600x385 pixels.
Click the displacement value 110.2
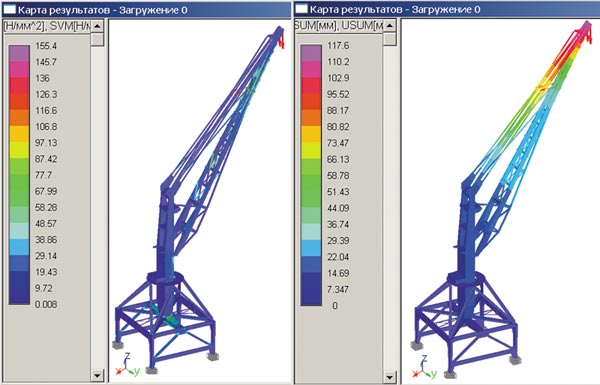coord(338,62)
